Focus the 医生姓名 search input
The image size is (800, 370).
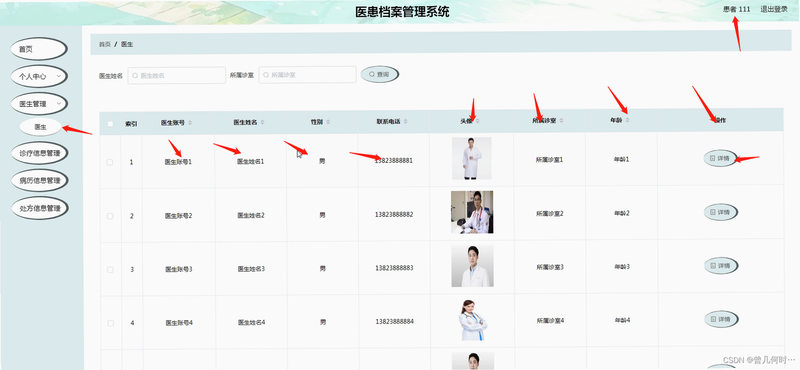pos(177,75)
